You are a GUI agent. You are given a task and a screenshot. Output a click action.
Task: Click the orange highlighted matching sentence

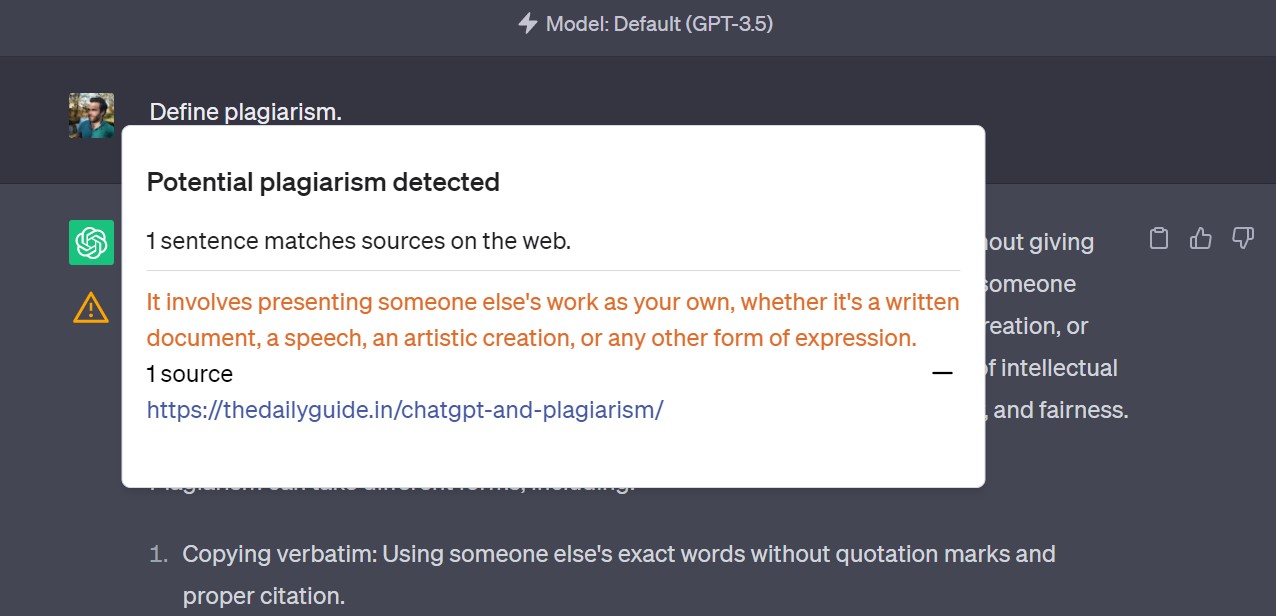coord(553,320)
